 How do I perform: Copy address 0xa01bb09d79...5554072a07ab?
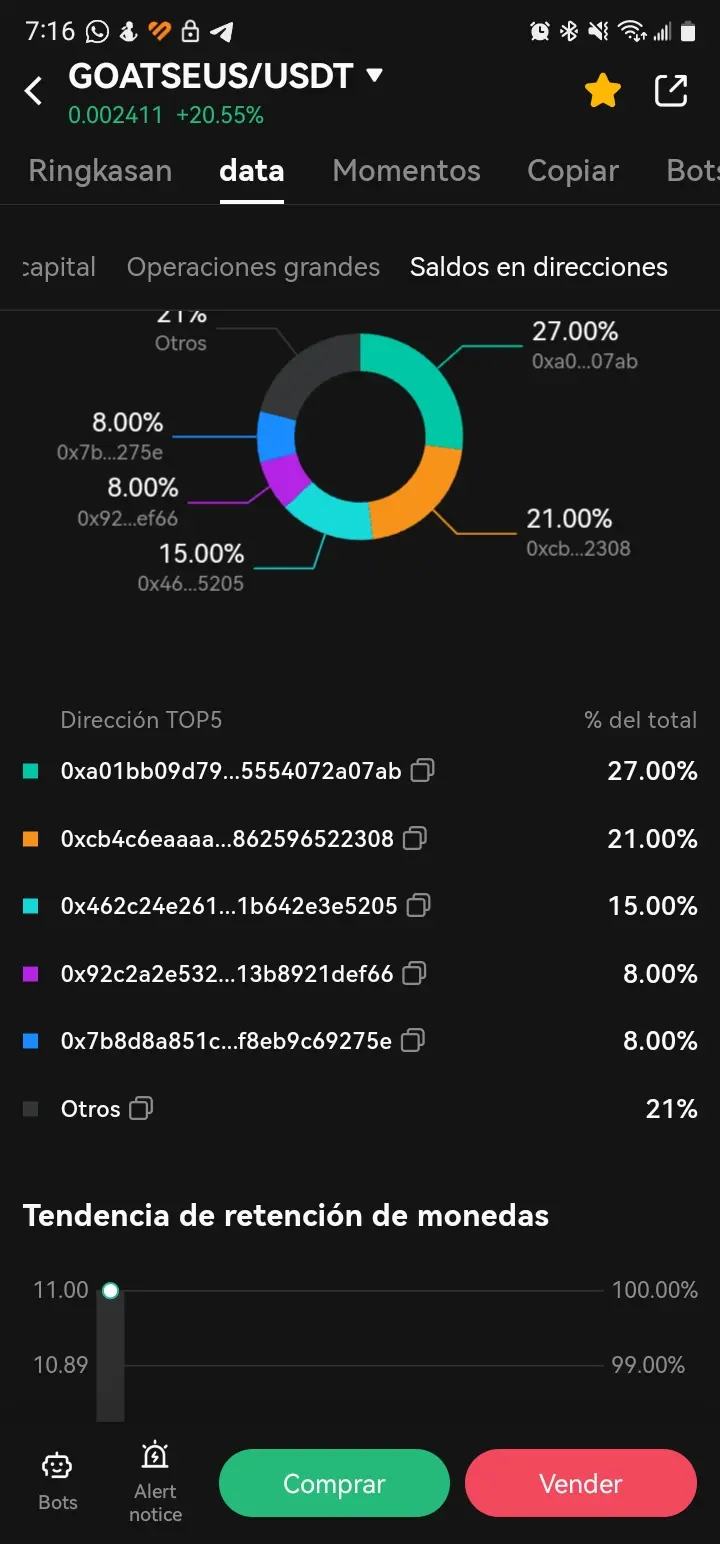pyautogui.click(x=423, y=770)
